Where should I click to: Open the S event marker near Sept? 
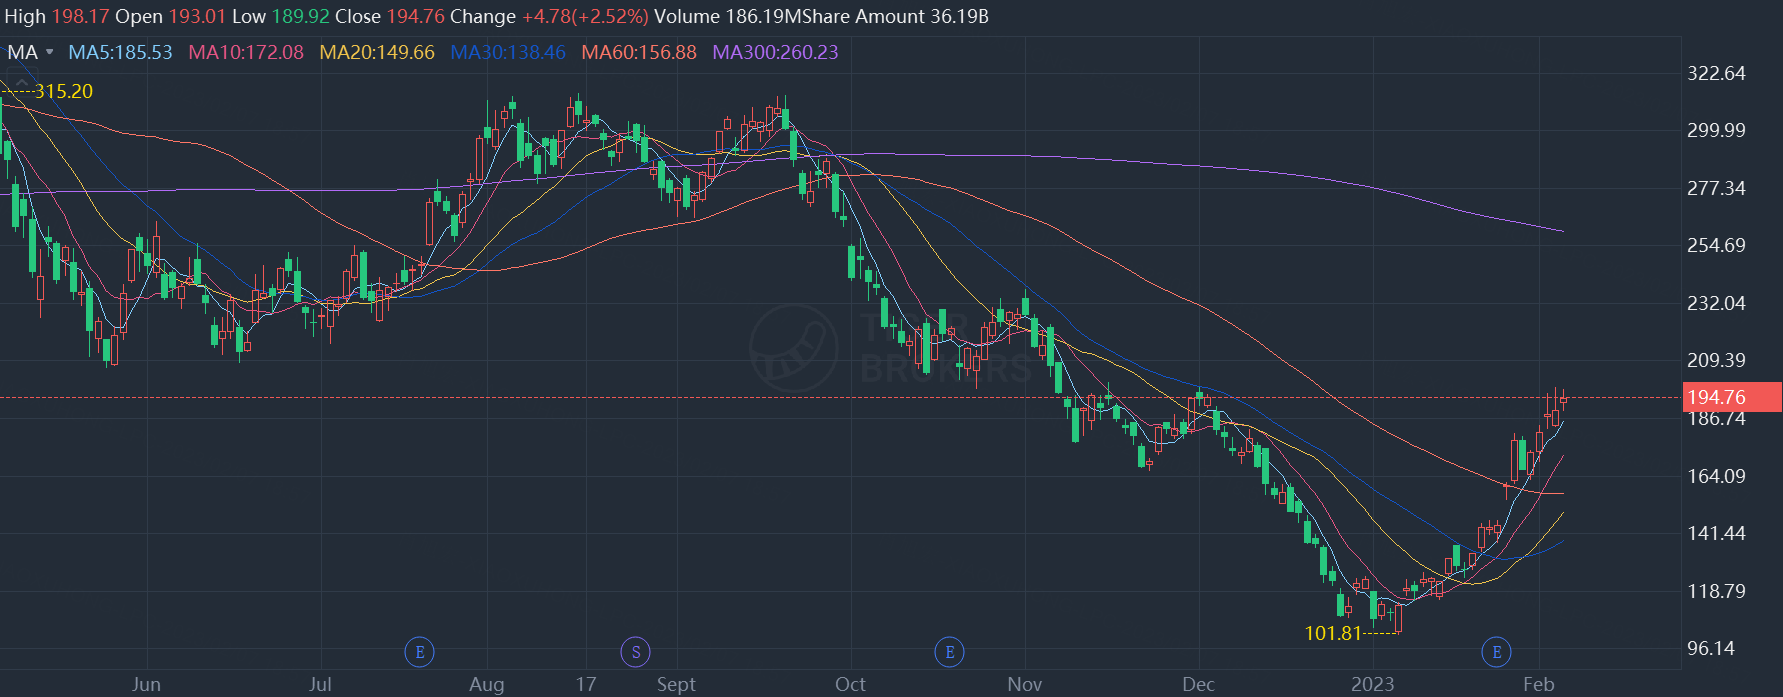635,652
